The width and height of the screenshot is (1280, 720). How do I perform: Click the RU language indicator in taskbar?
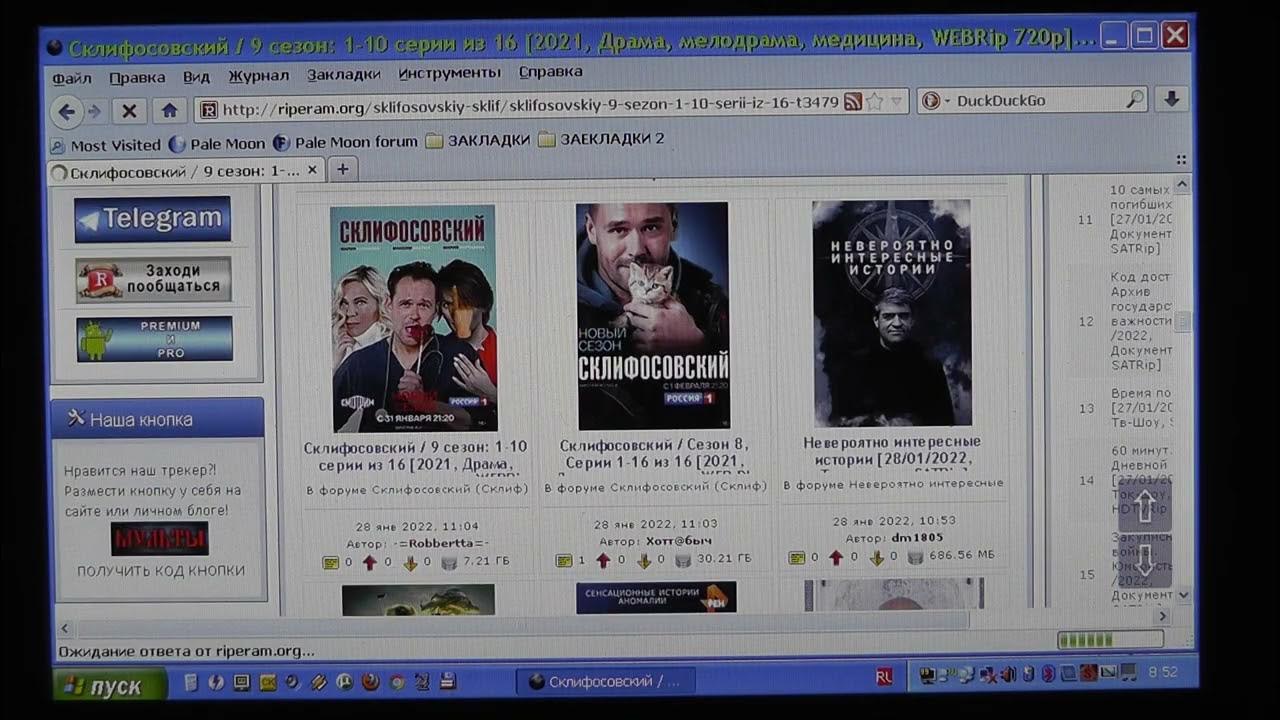click(x=884, y=677)
